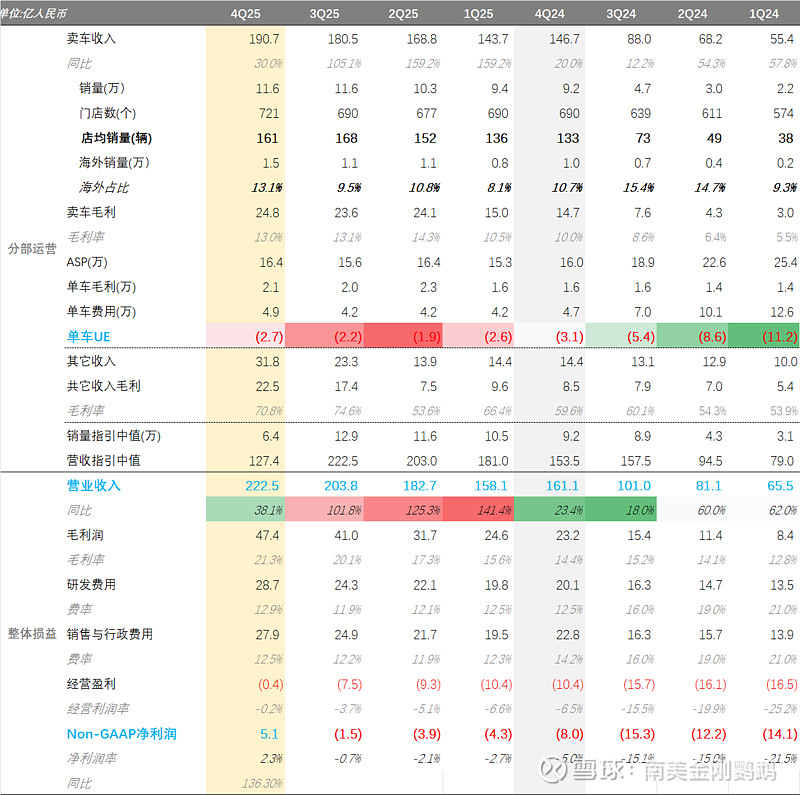
Task: Click the 单车费用(万) row label
Action: pos(102,311)
